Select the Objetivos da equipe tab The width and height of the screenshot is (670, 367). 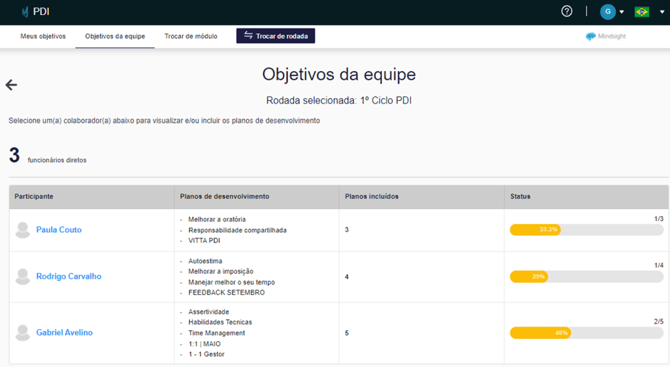coord(115,36)
